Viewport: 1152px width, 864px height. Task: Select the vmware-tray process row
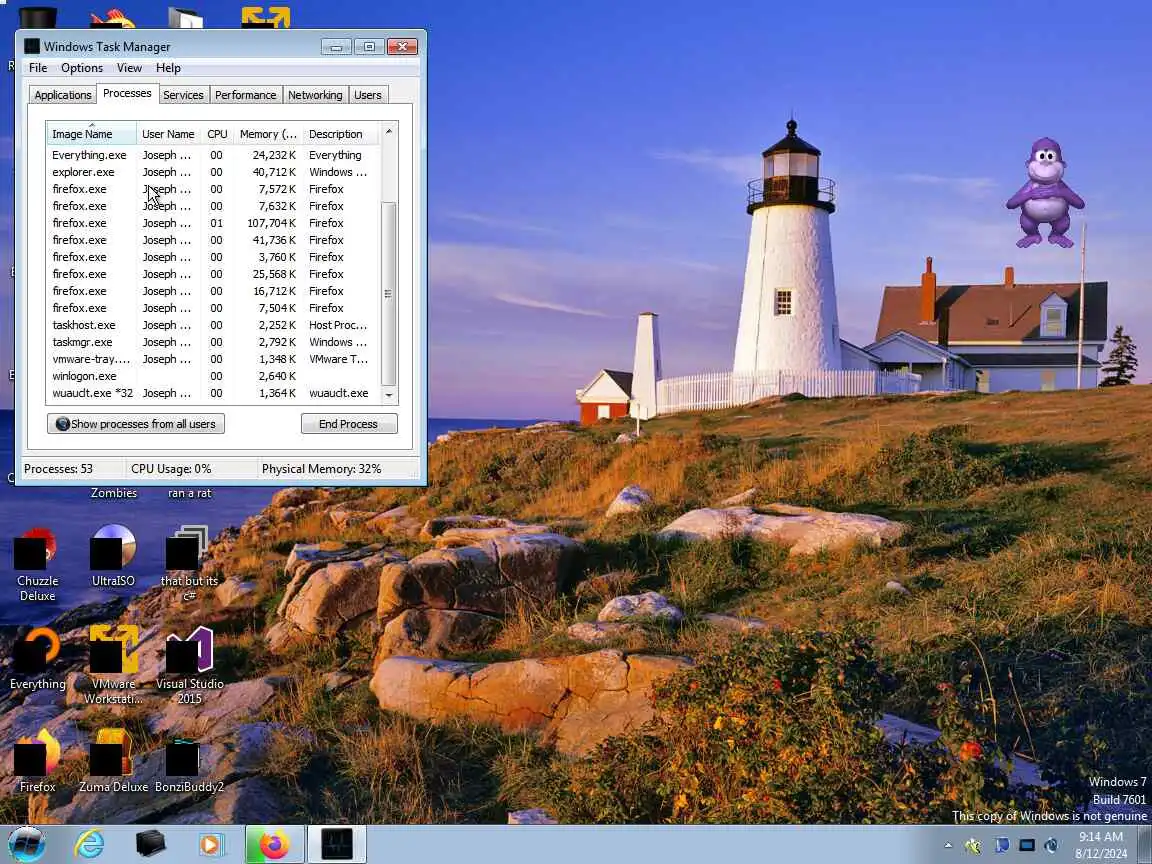[x=213, y=359]
